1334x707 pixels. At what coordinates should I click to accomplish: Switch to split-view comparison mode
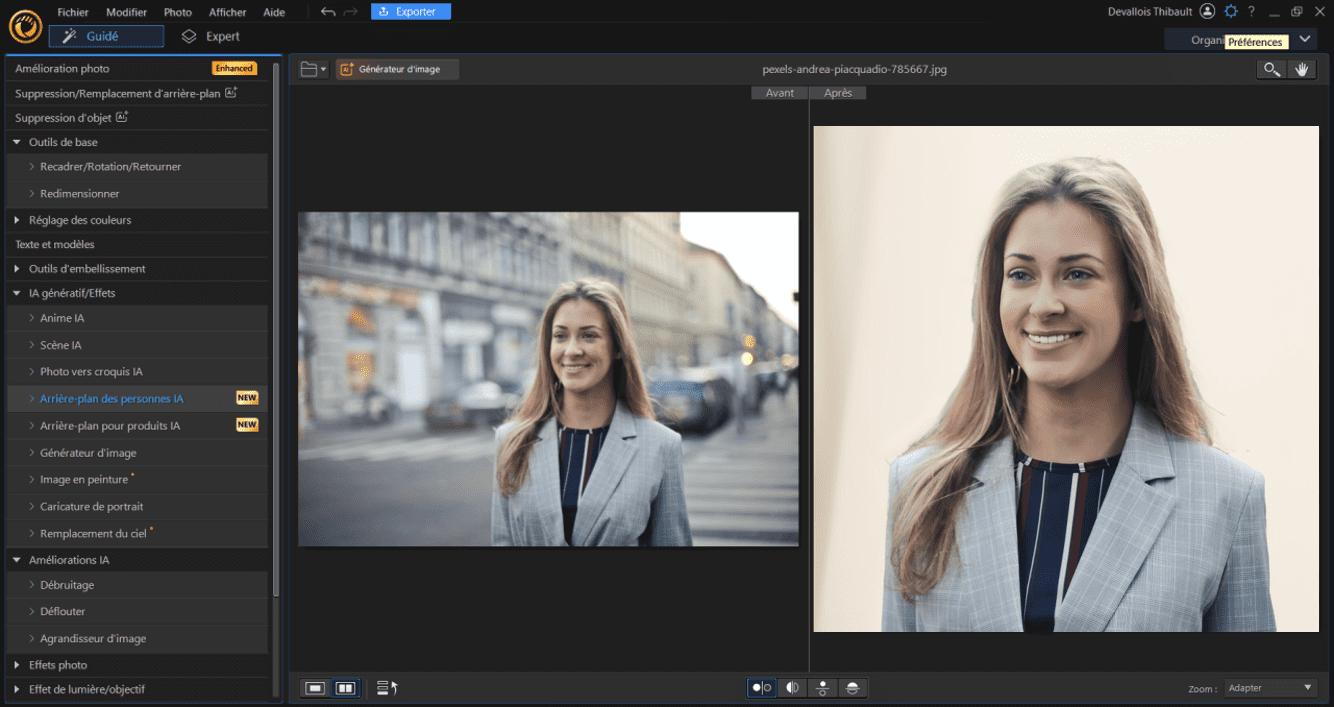tap(791, 688)
